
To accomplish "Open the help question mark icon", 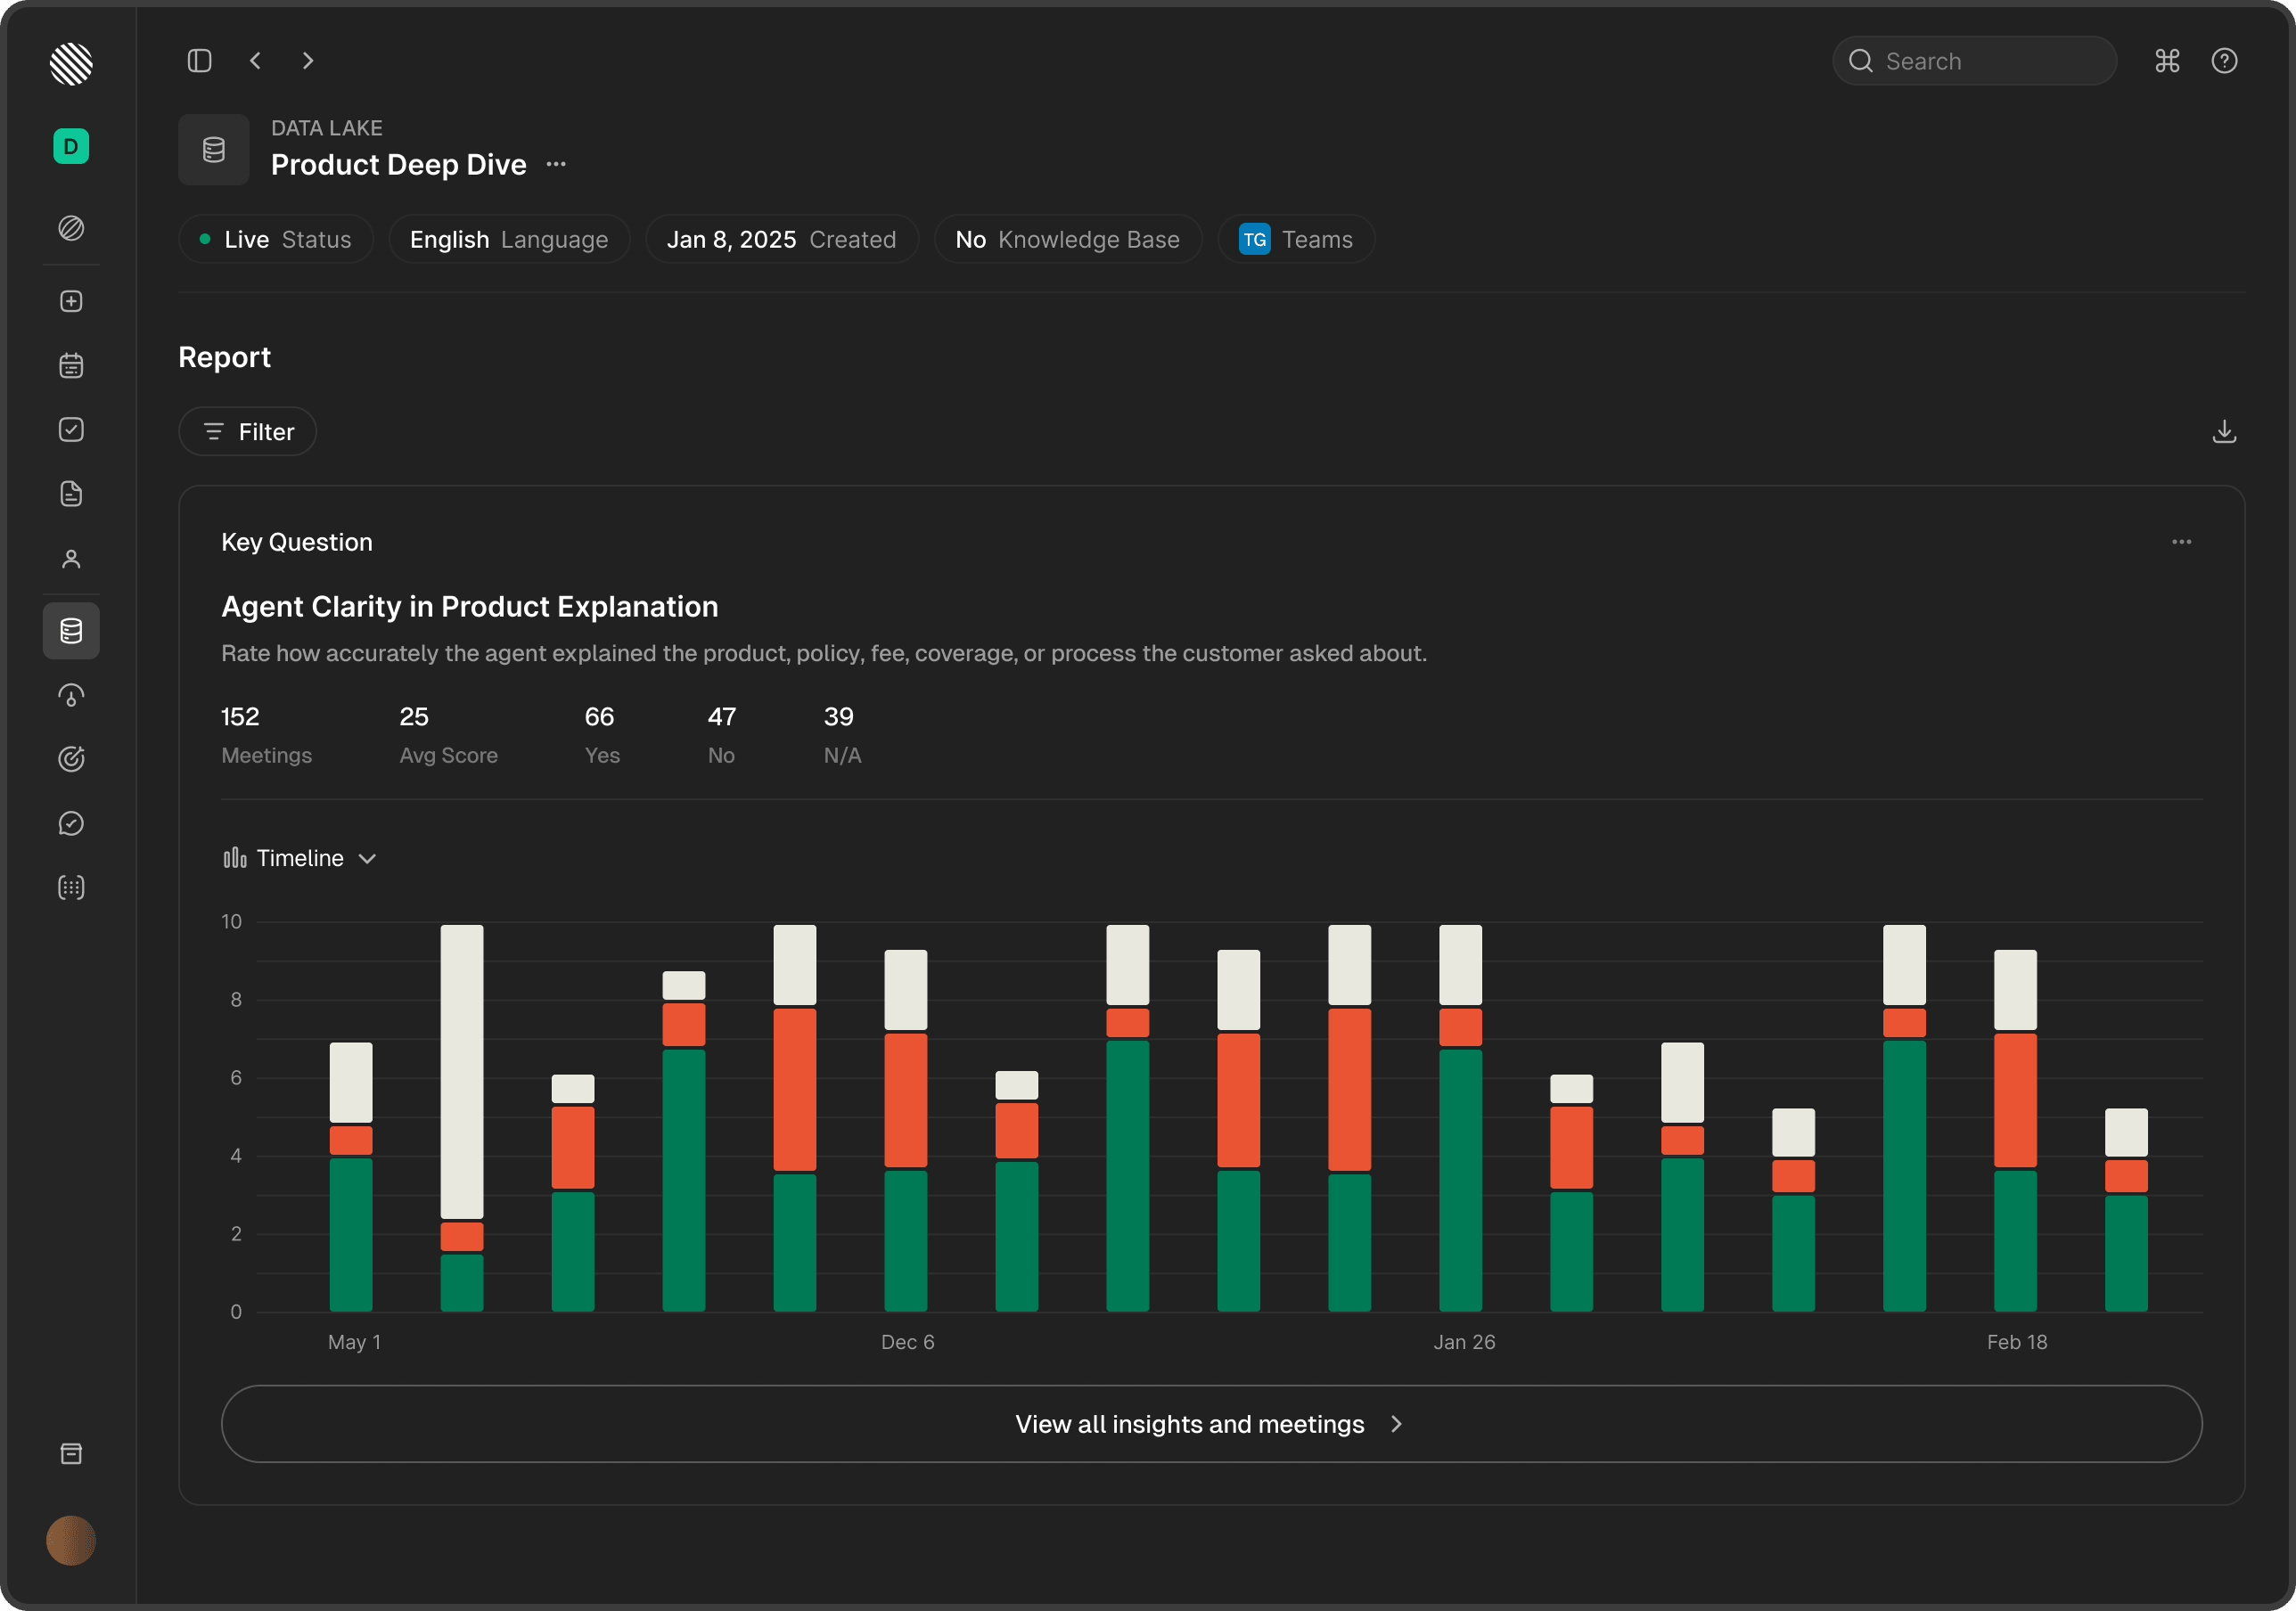I will (x=2224, y=61).
